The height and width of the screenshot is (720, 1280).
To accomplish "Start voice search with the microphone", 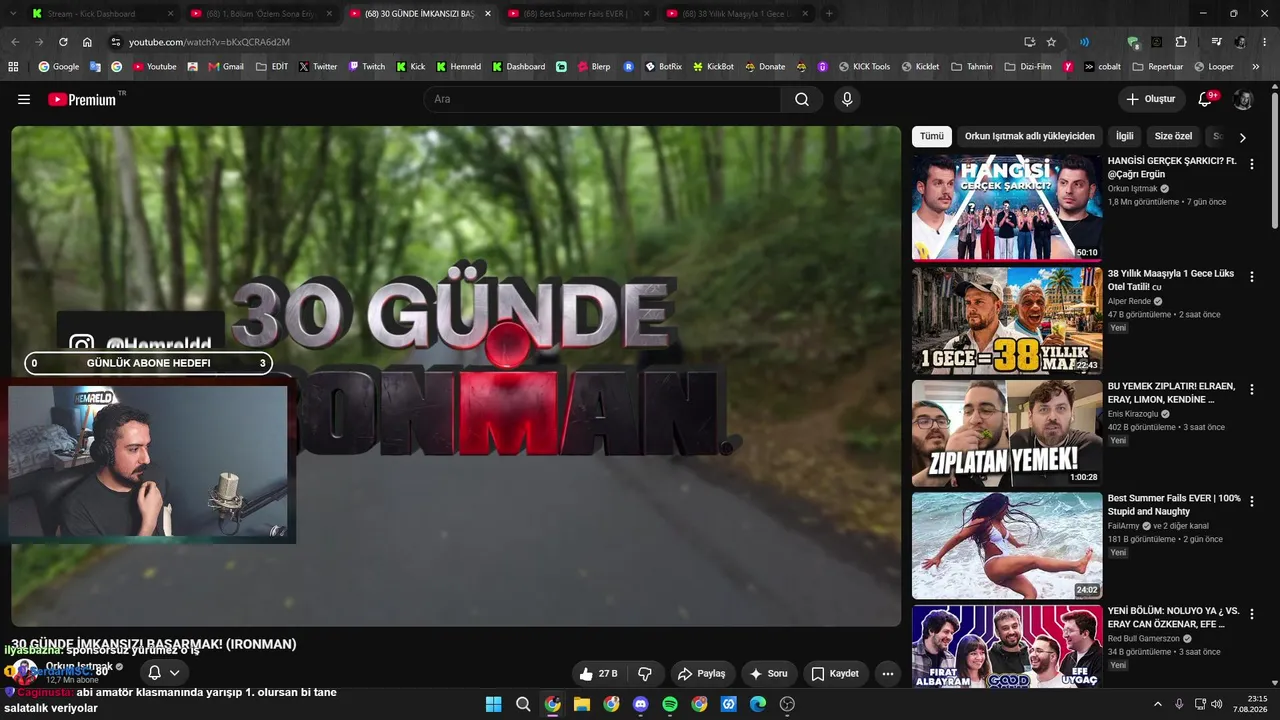I will [x=847, y=99].
